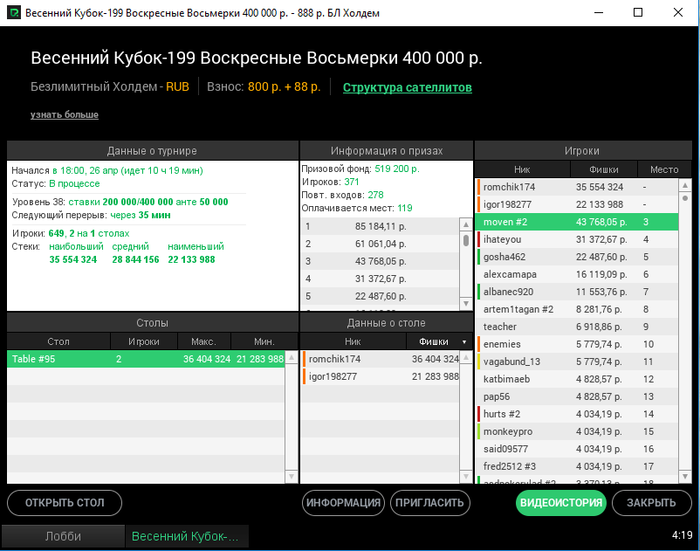Select the Весенний Кубок tab at bottom

tap(187, 536)
